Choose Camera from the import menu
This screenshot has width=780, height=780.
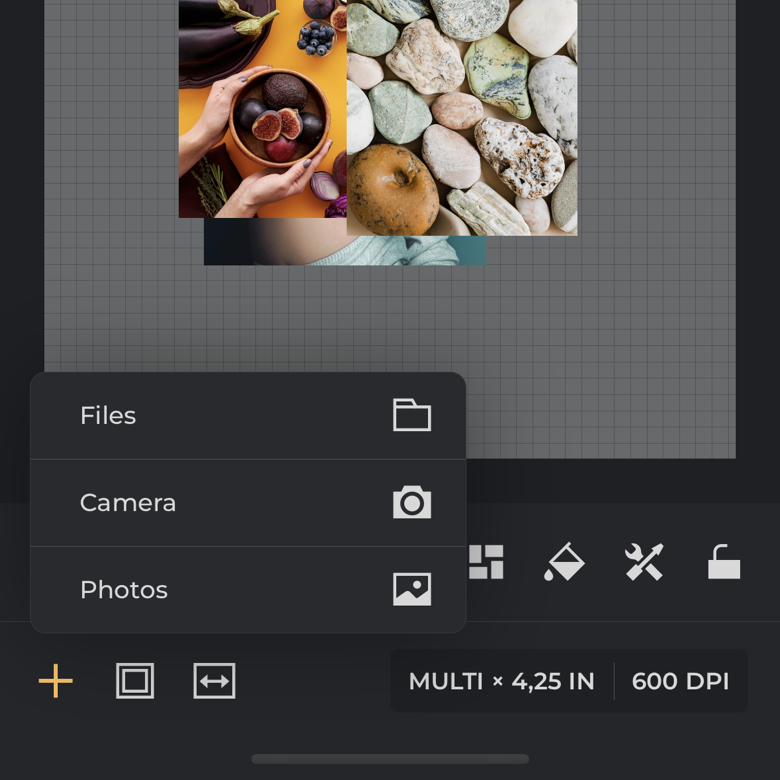(x=128, y=502)
